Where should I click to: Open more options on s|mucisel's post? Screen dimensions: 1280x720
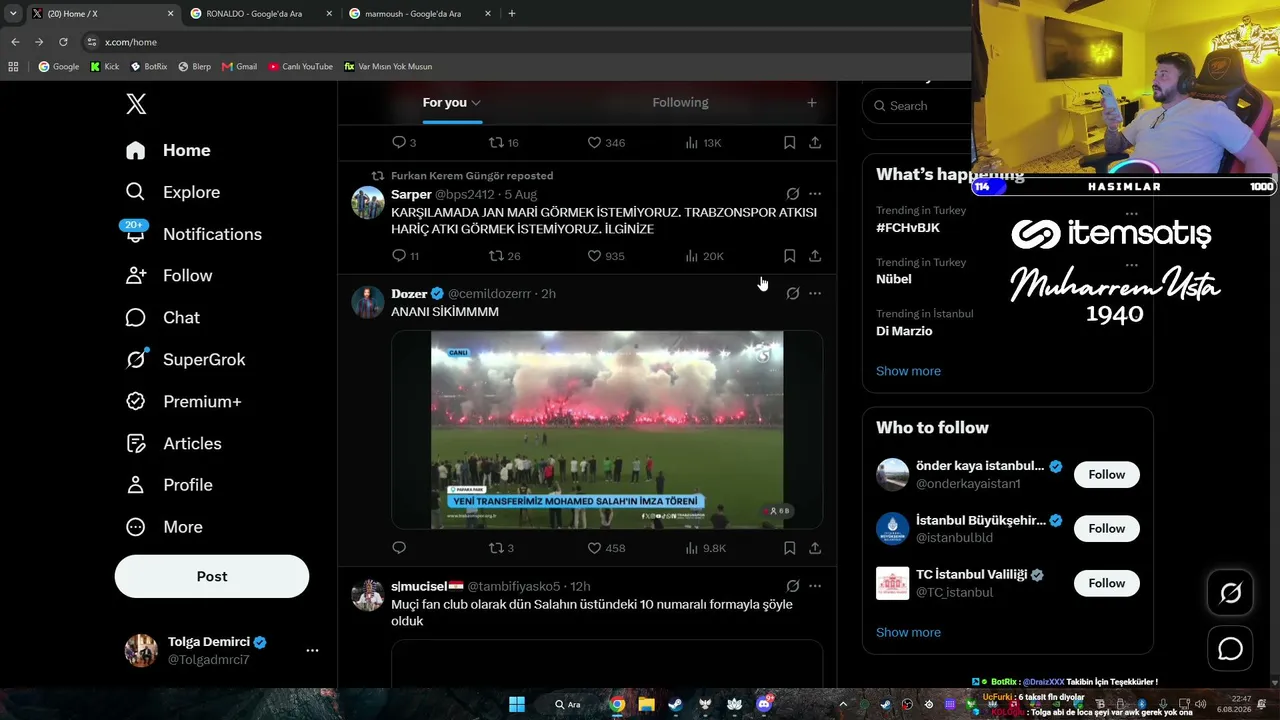(x=815, y=586)
